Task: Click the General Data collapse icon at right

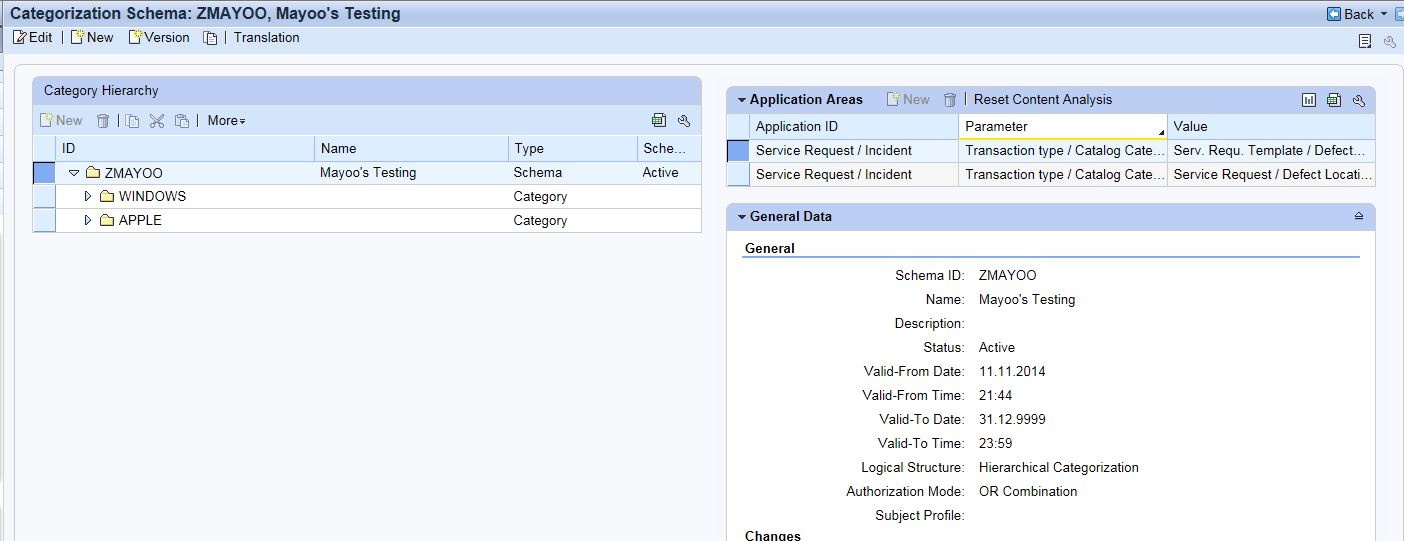Action: [x=1358, y=216]
